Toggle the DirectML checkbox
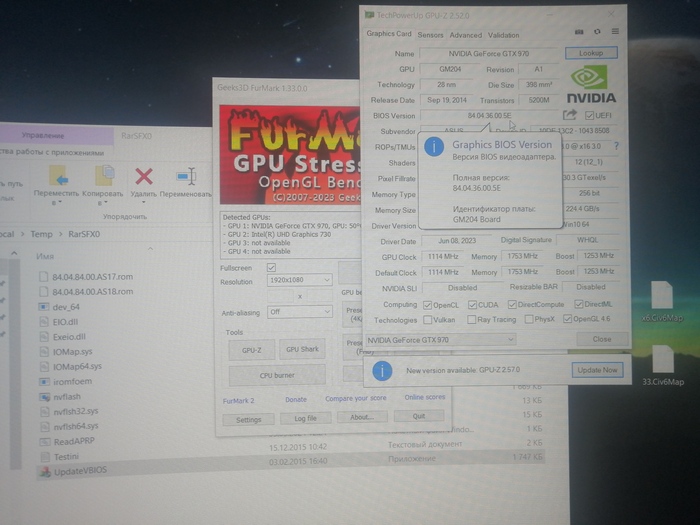This screenshot has height=525, width=700. tap(579, 304)
